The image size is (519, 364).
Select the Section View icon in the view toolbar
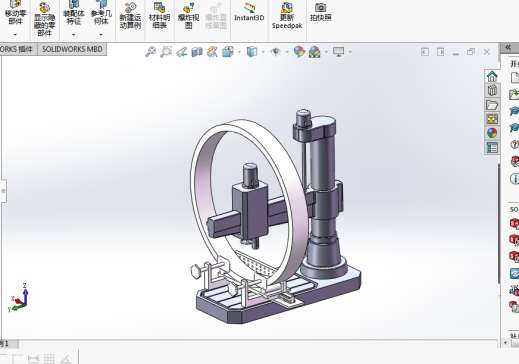[x=197, y=52]
